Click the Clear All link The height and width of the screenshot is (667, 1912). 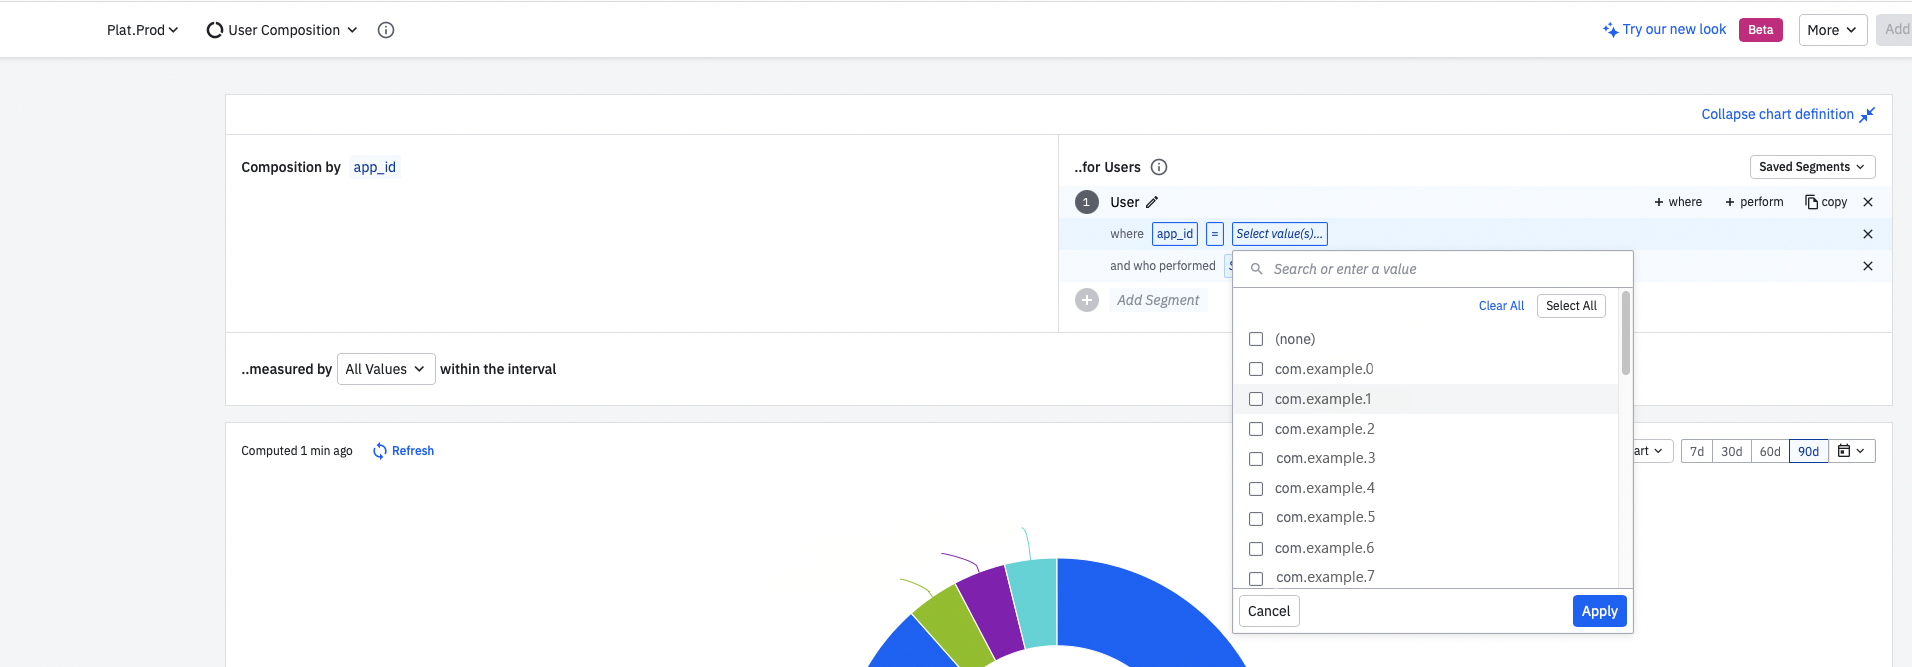pyautogui.click(x=1501, y=306)
